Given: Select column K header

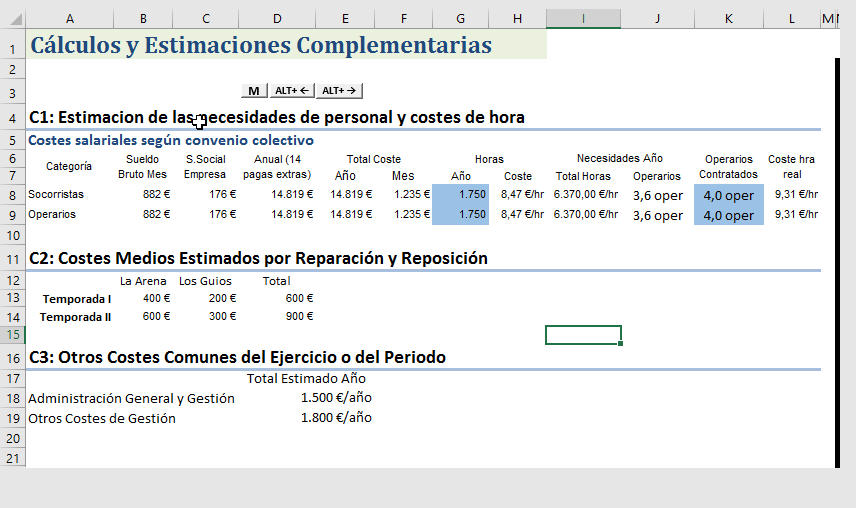Looking at the screenshot, I should pyautogui.click(x=728, y=19).
